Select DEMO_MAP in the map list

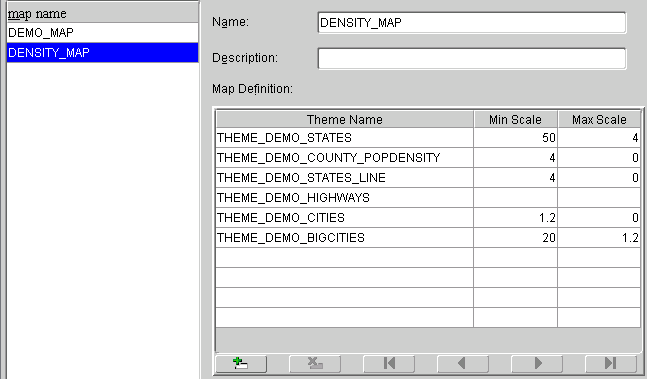click(x=102, y=33)
